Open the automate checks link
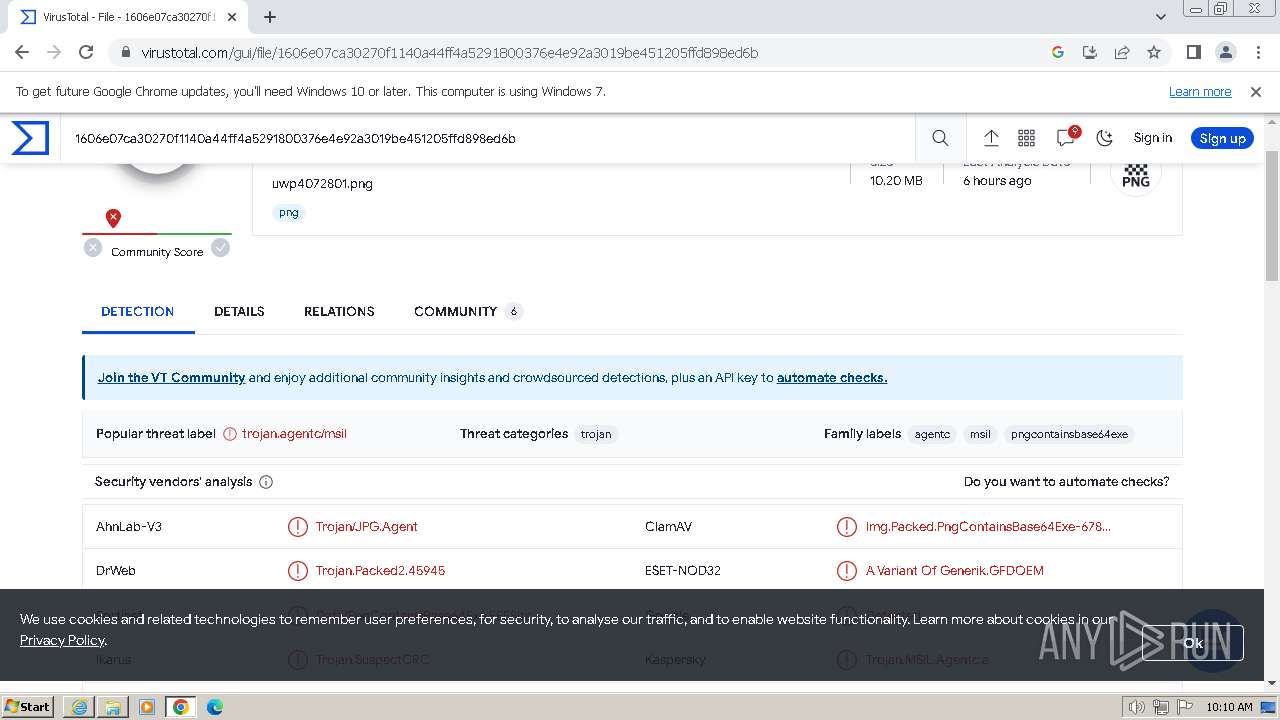This screenshot has width=1280, height=720. click(832, 378)
